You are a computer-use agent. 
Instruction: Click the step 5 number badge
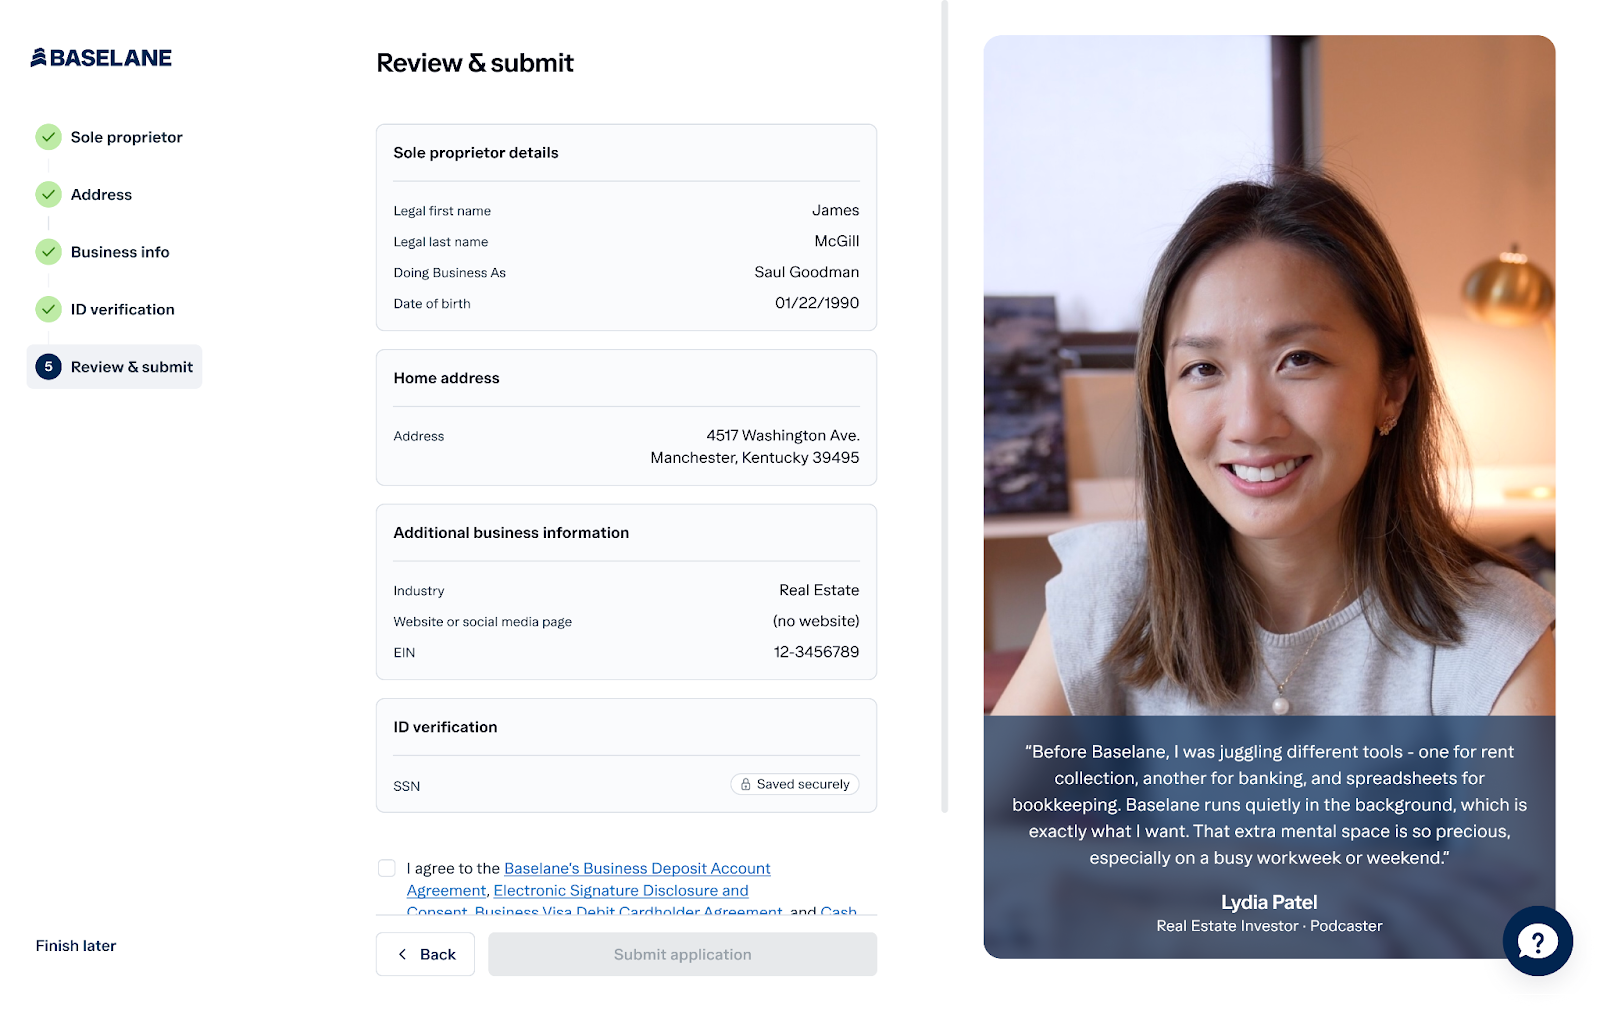click(48, 367)
